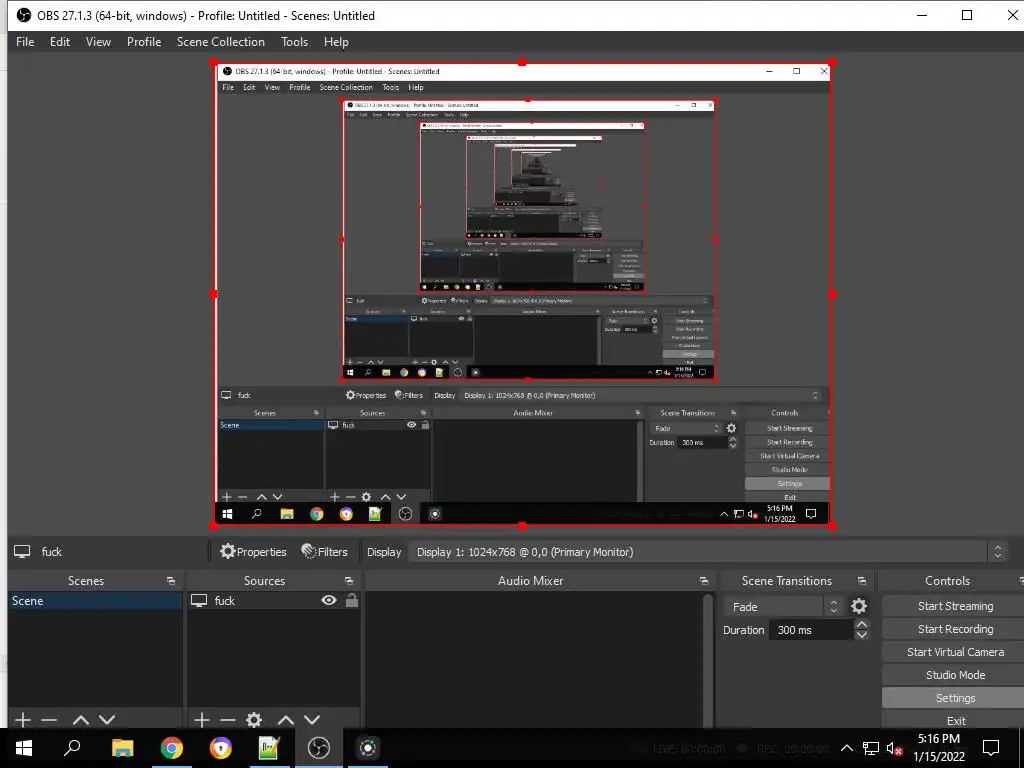Open the 5:16 PM clock and calendar
Viewport: 1024px width, 768px height.
click(x=938, y=748)
